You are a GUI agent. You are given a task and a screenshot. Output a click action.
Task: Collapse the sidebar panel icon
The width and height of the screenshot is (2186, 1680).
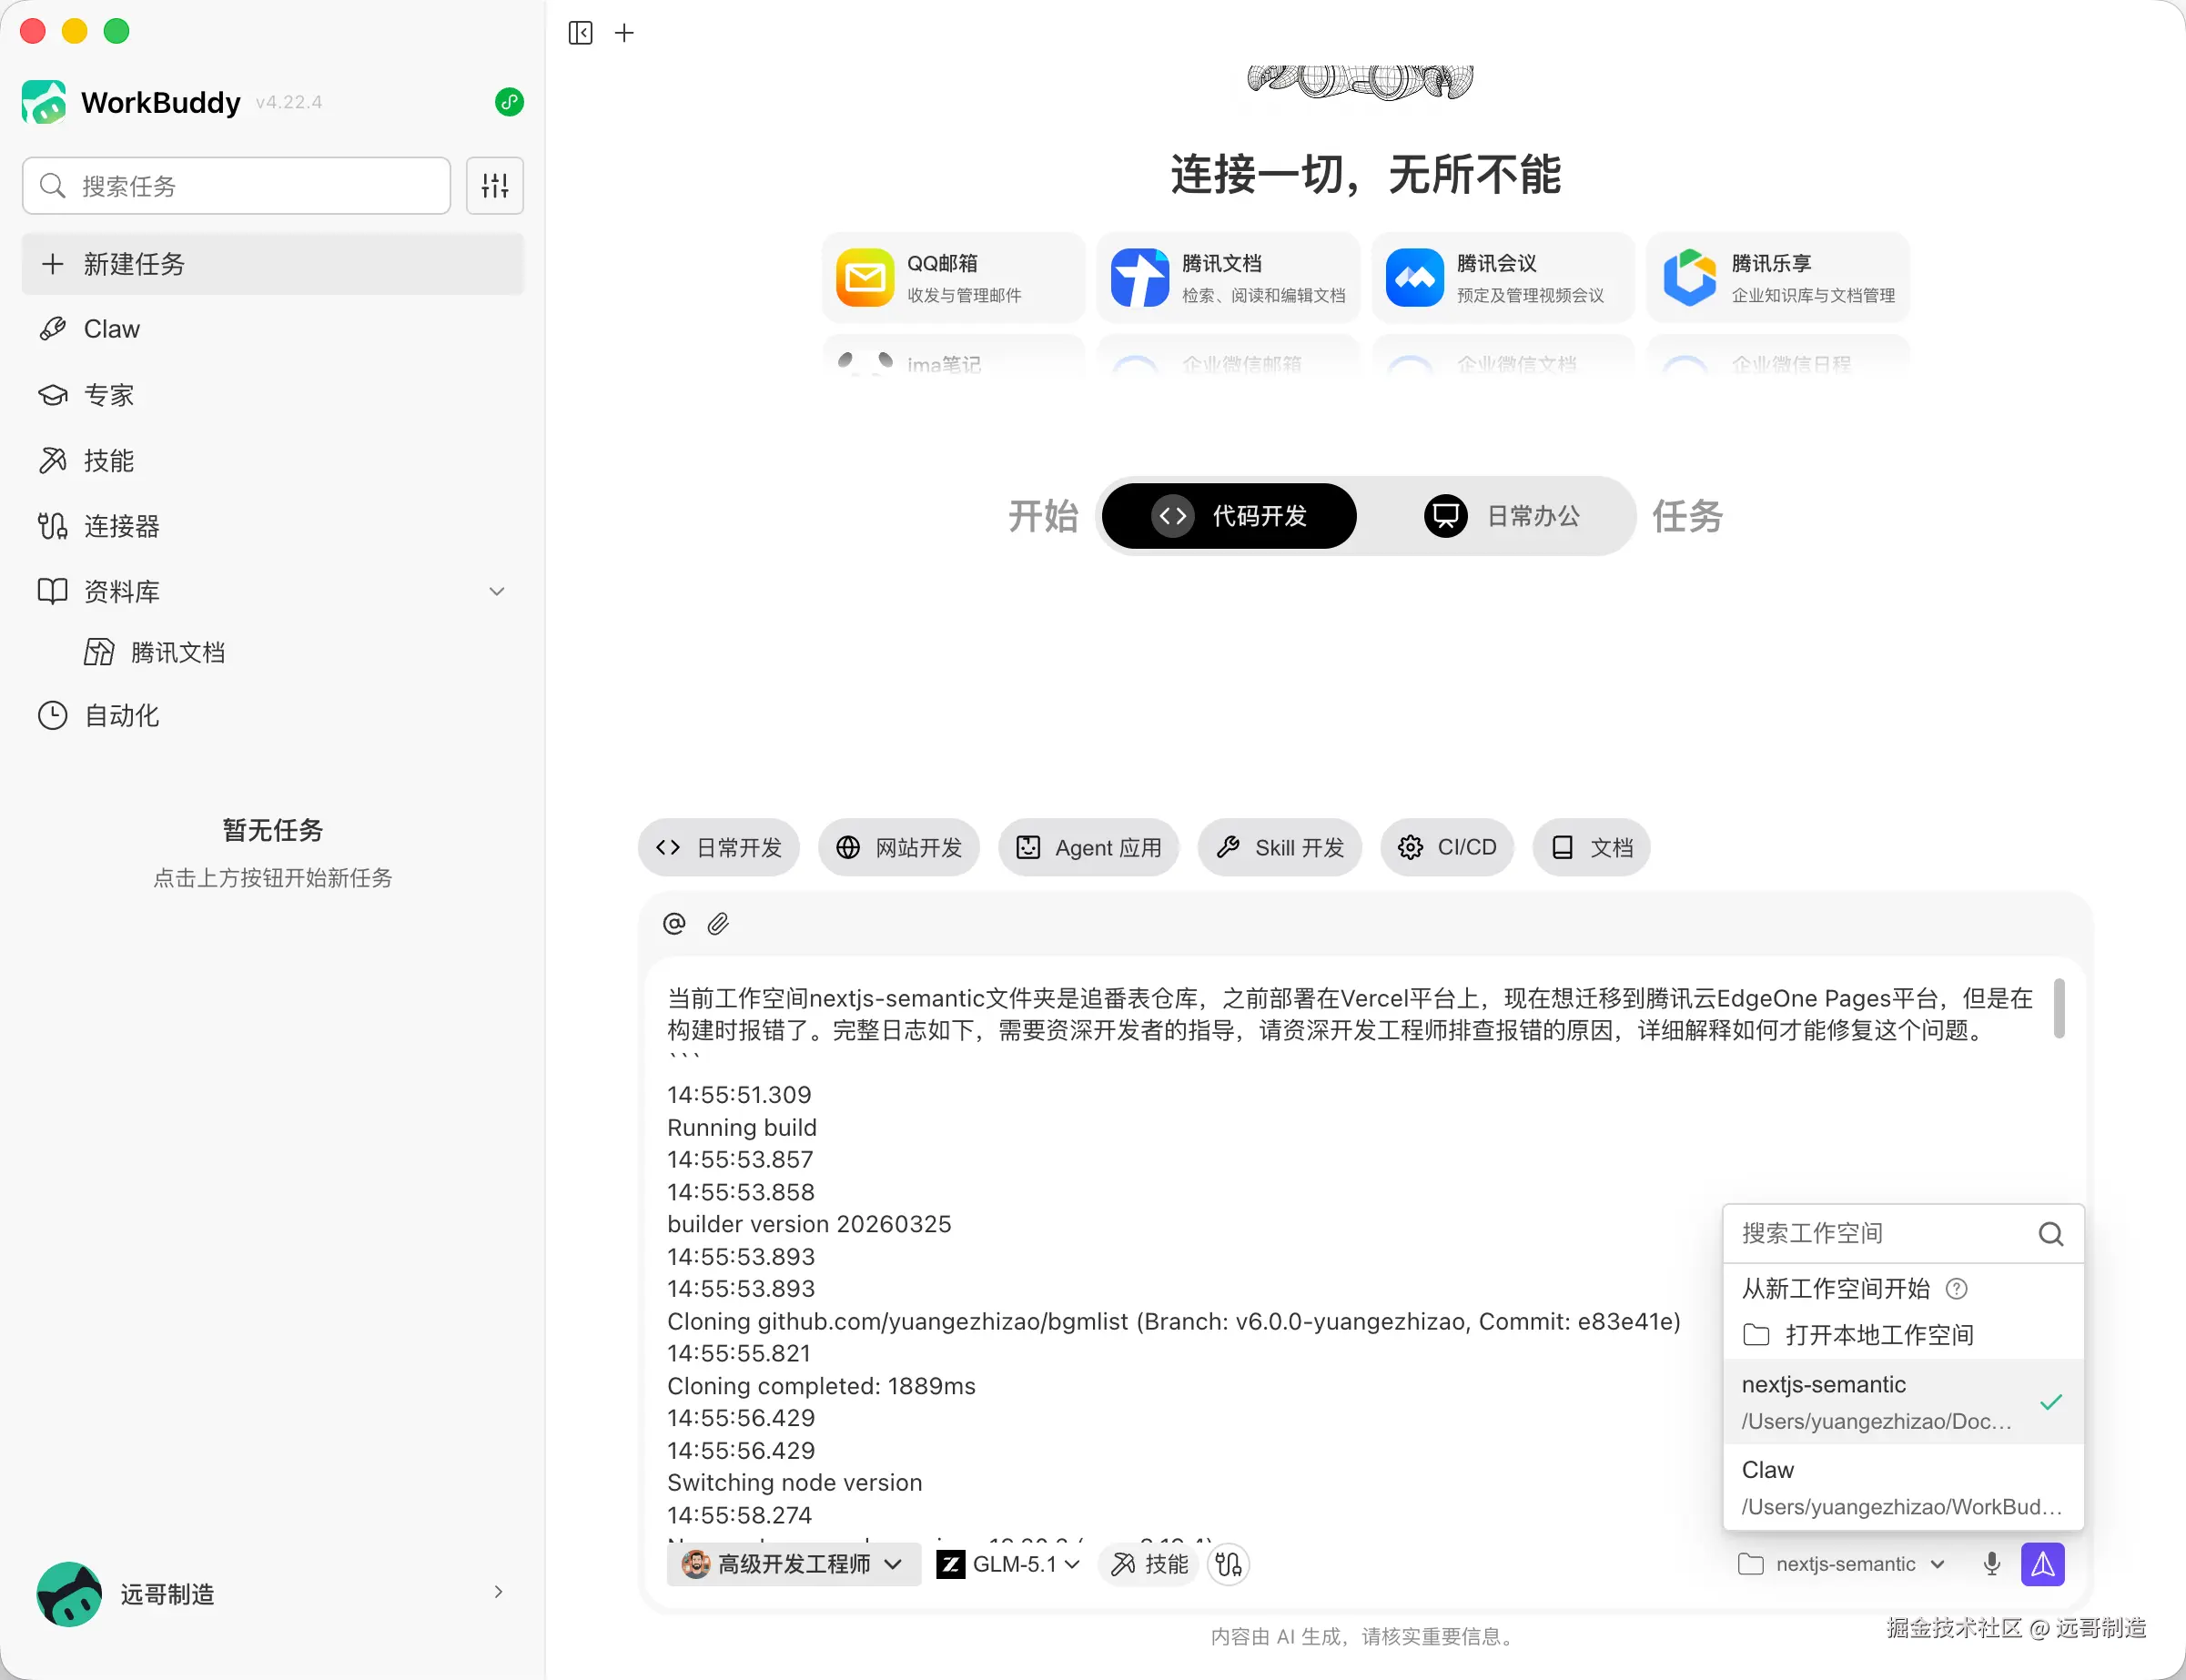(580, 33)
